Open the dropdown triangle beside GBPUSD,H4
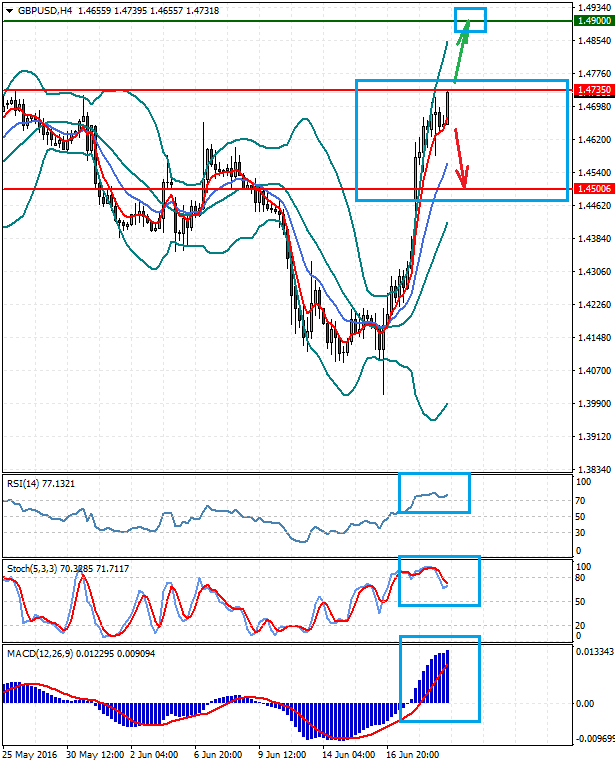The width and height of the screenshot is (615, 766). (9, 11)
